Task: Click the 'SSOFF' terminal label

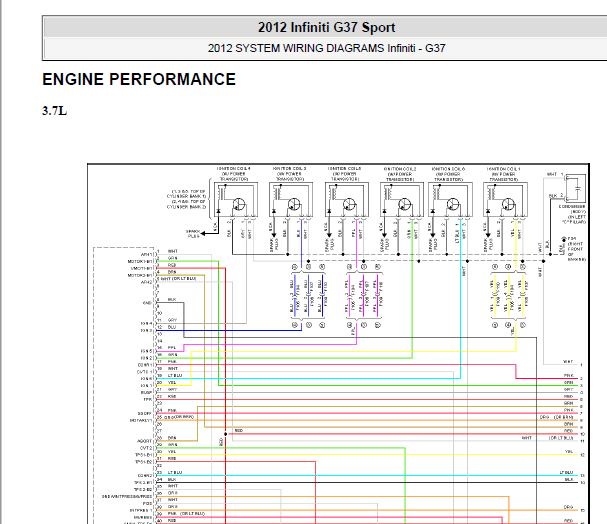Action: click(145, 414)
